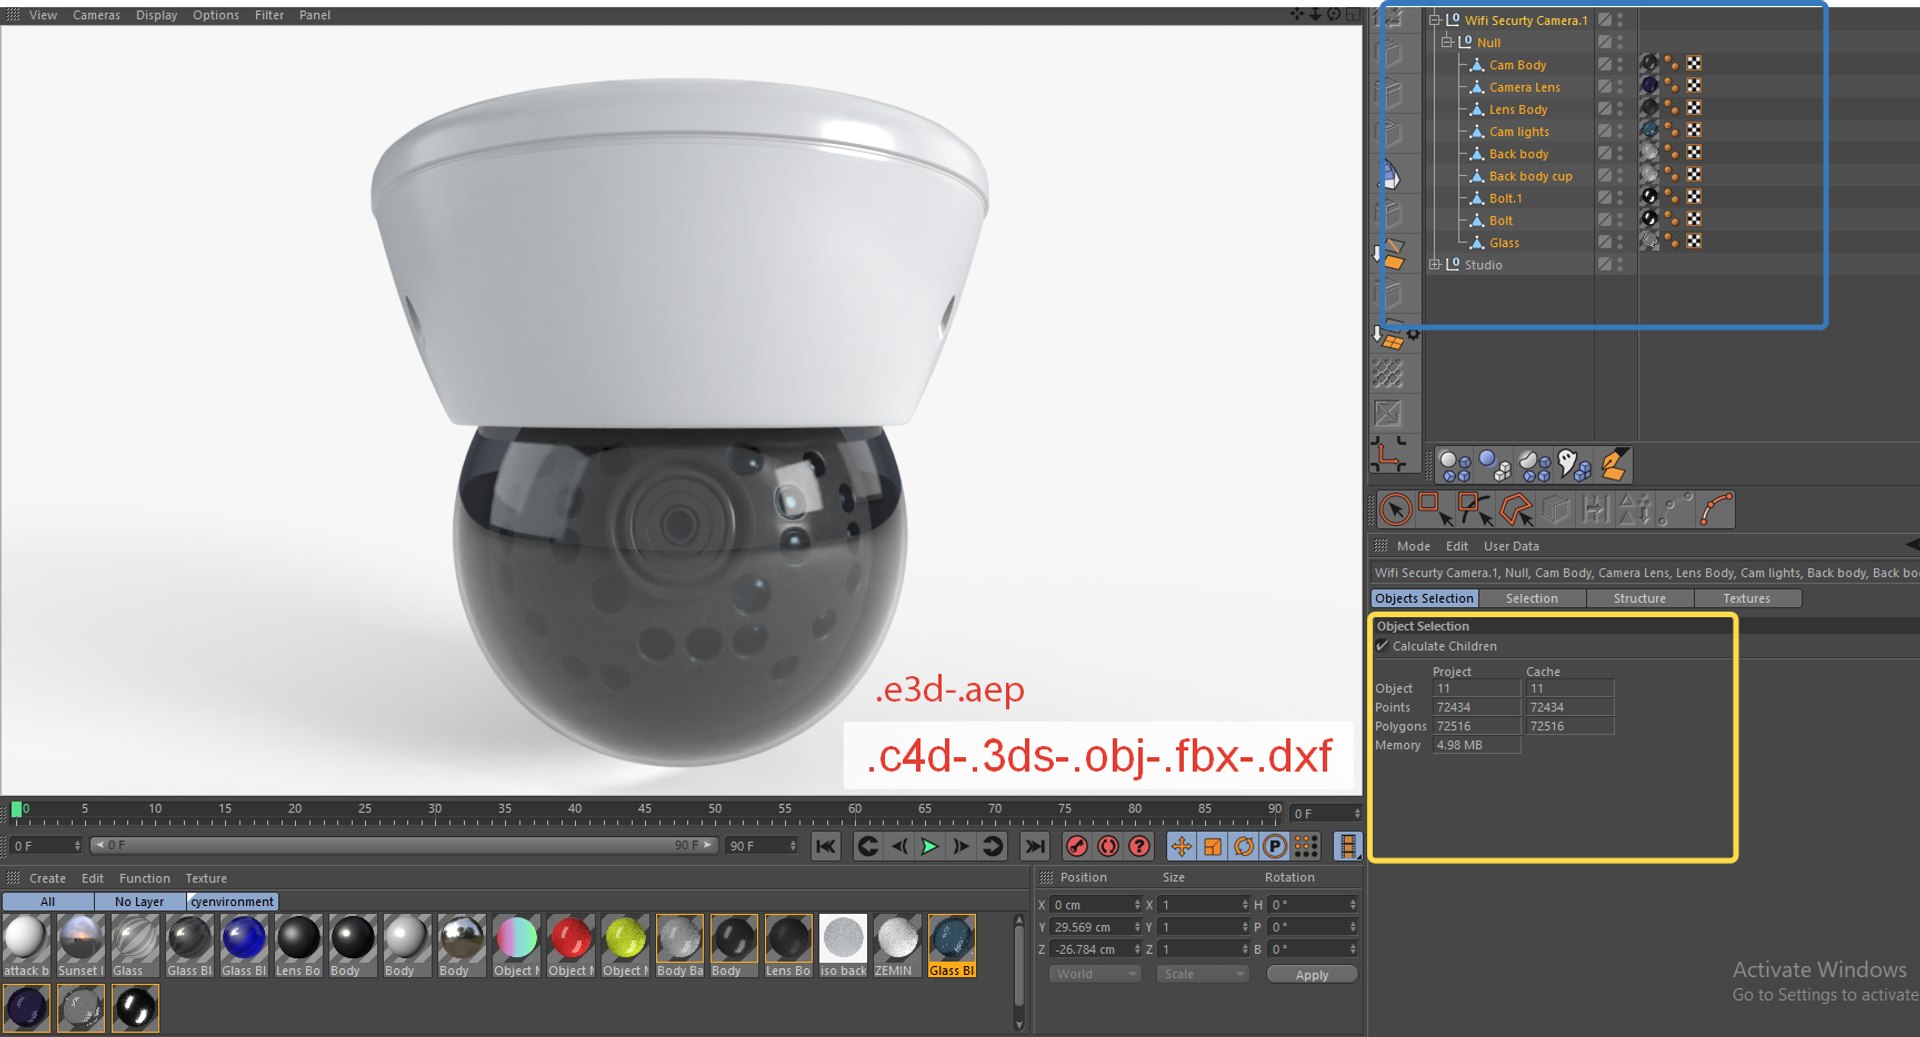Click stepper arrows of Rotation H field
This screenshot has width=1920, height=1037.
pyautogui.click(x=1353, y=904)
